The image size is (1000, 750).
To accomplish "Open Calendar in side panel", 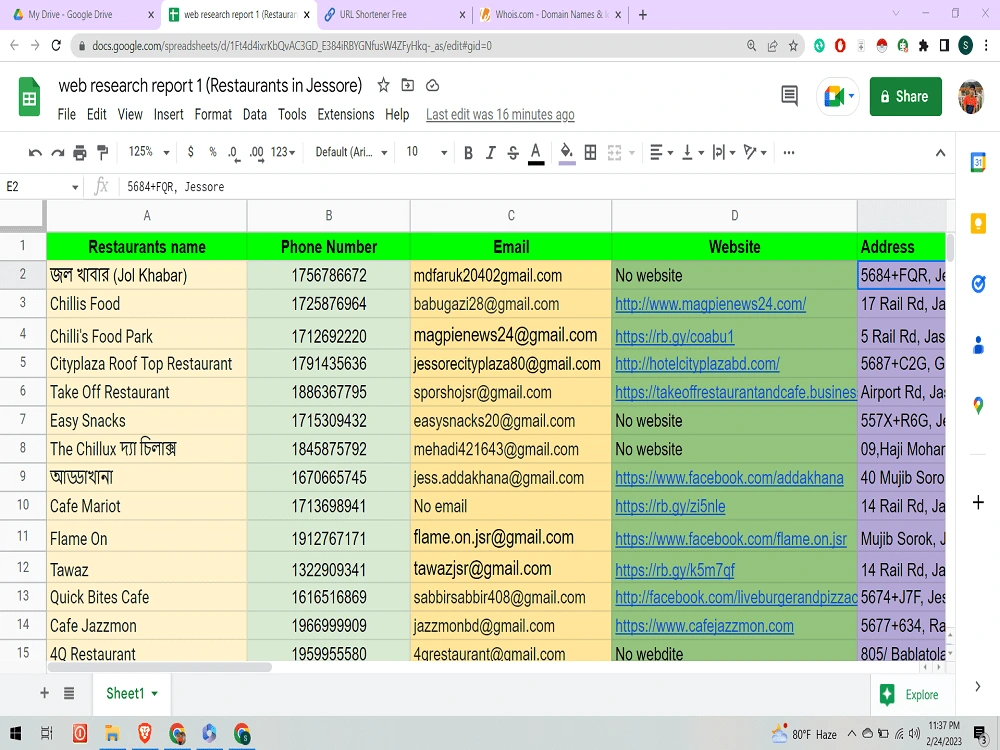I will click(978, 163).
